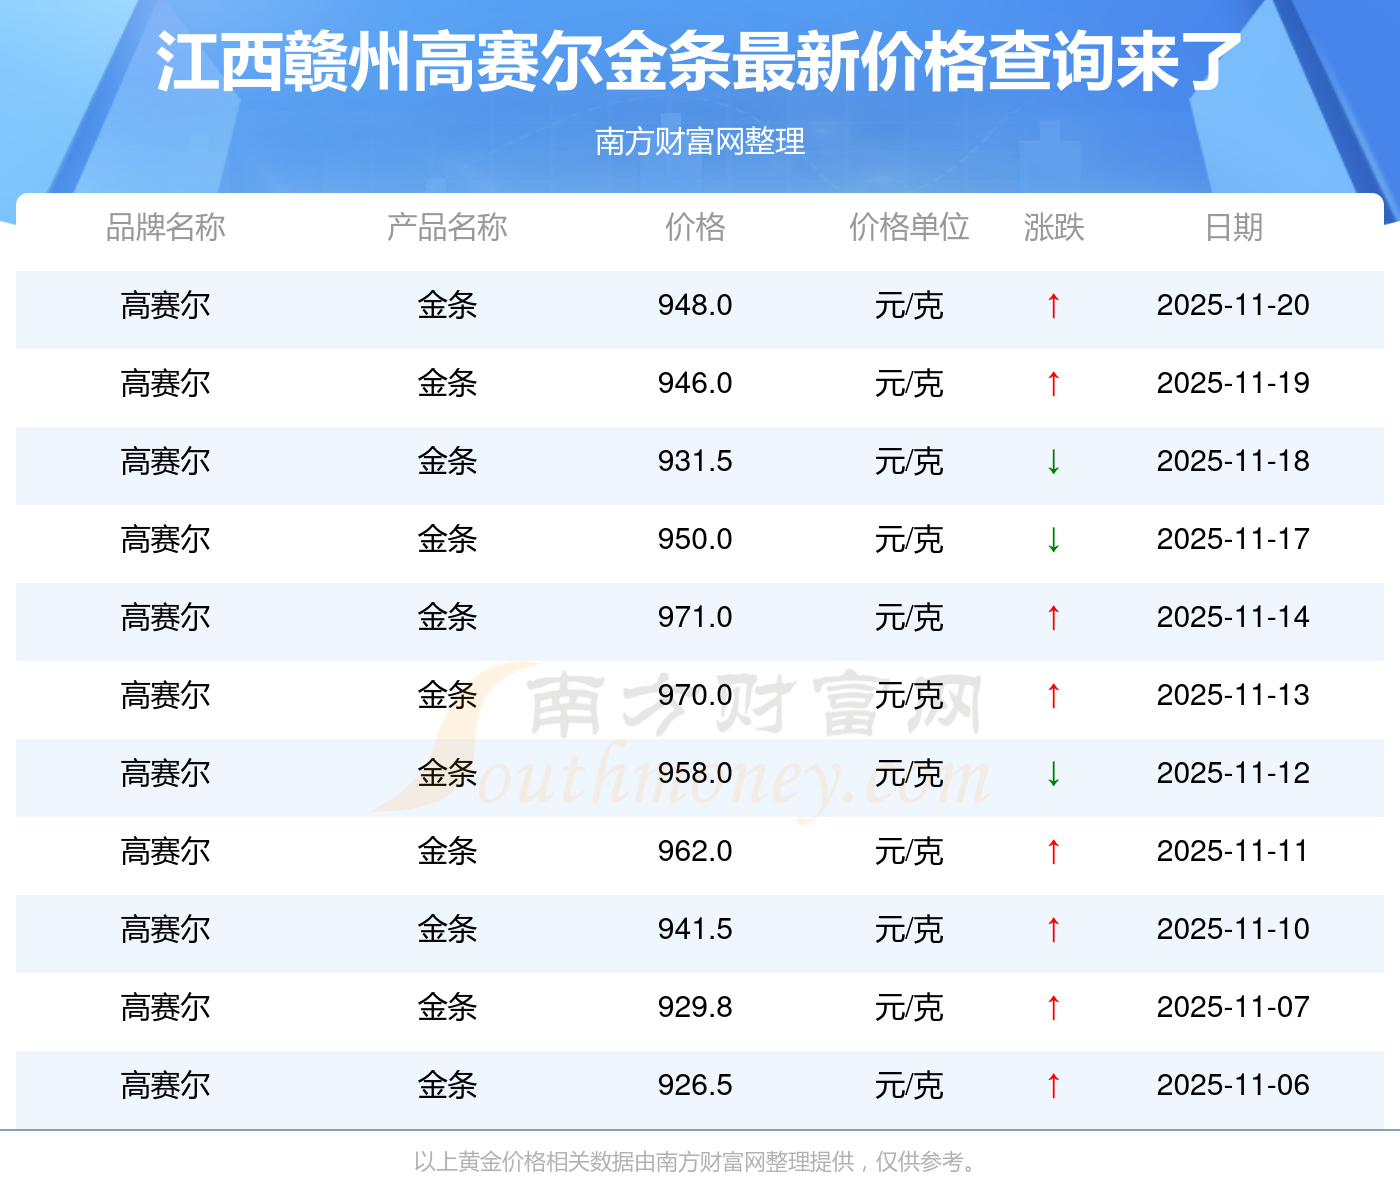Click the footer disclaimer about 黄金价格
The height and width of the screenshot is (1177, 1400).
[x=697, y=1161]
